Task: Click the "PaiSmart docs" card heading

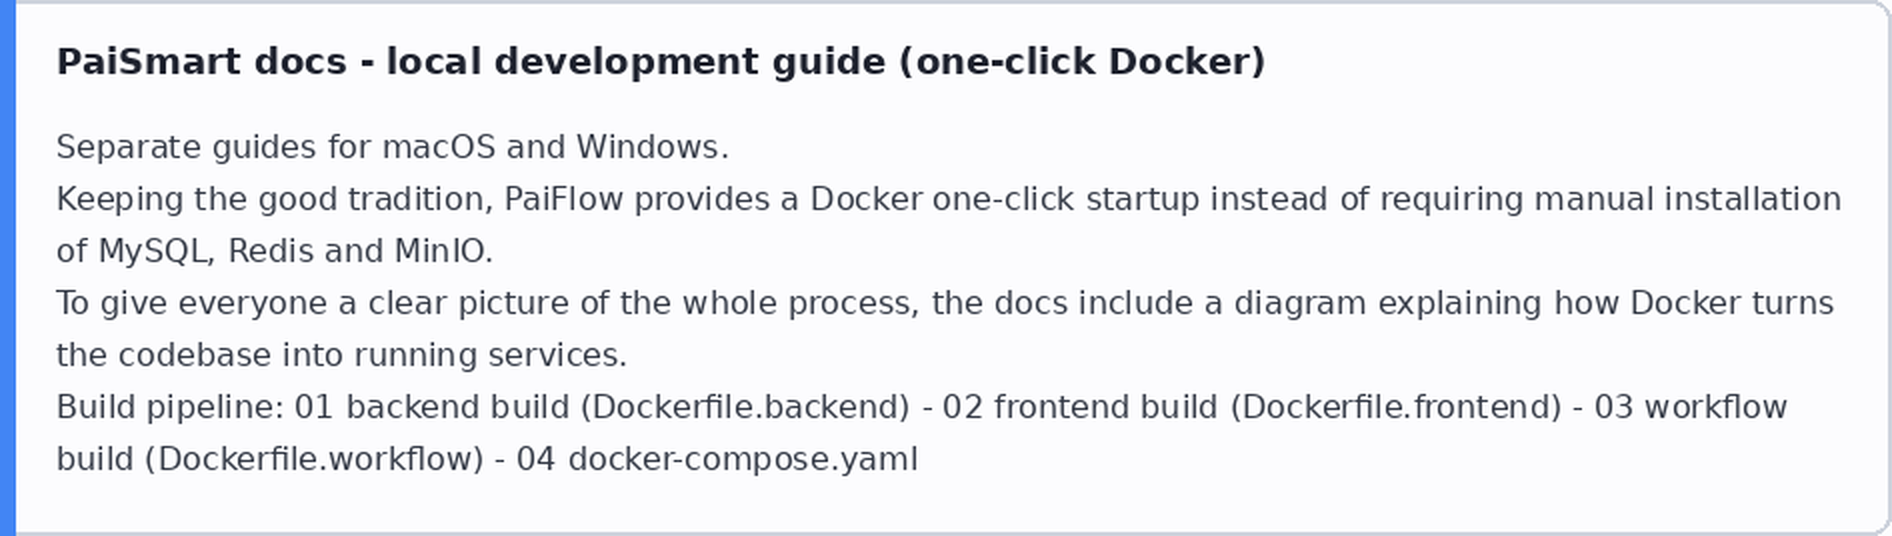Action: tap(661, 62)
